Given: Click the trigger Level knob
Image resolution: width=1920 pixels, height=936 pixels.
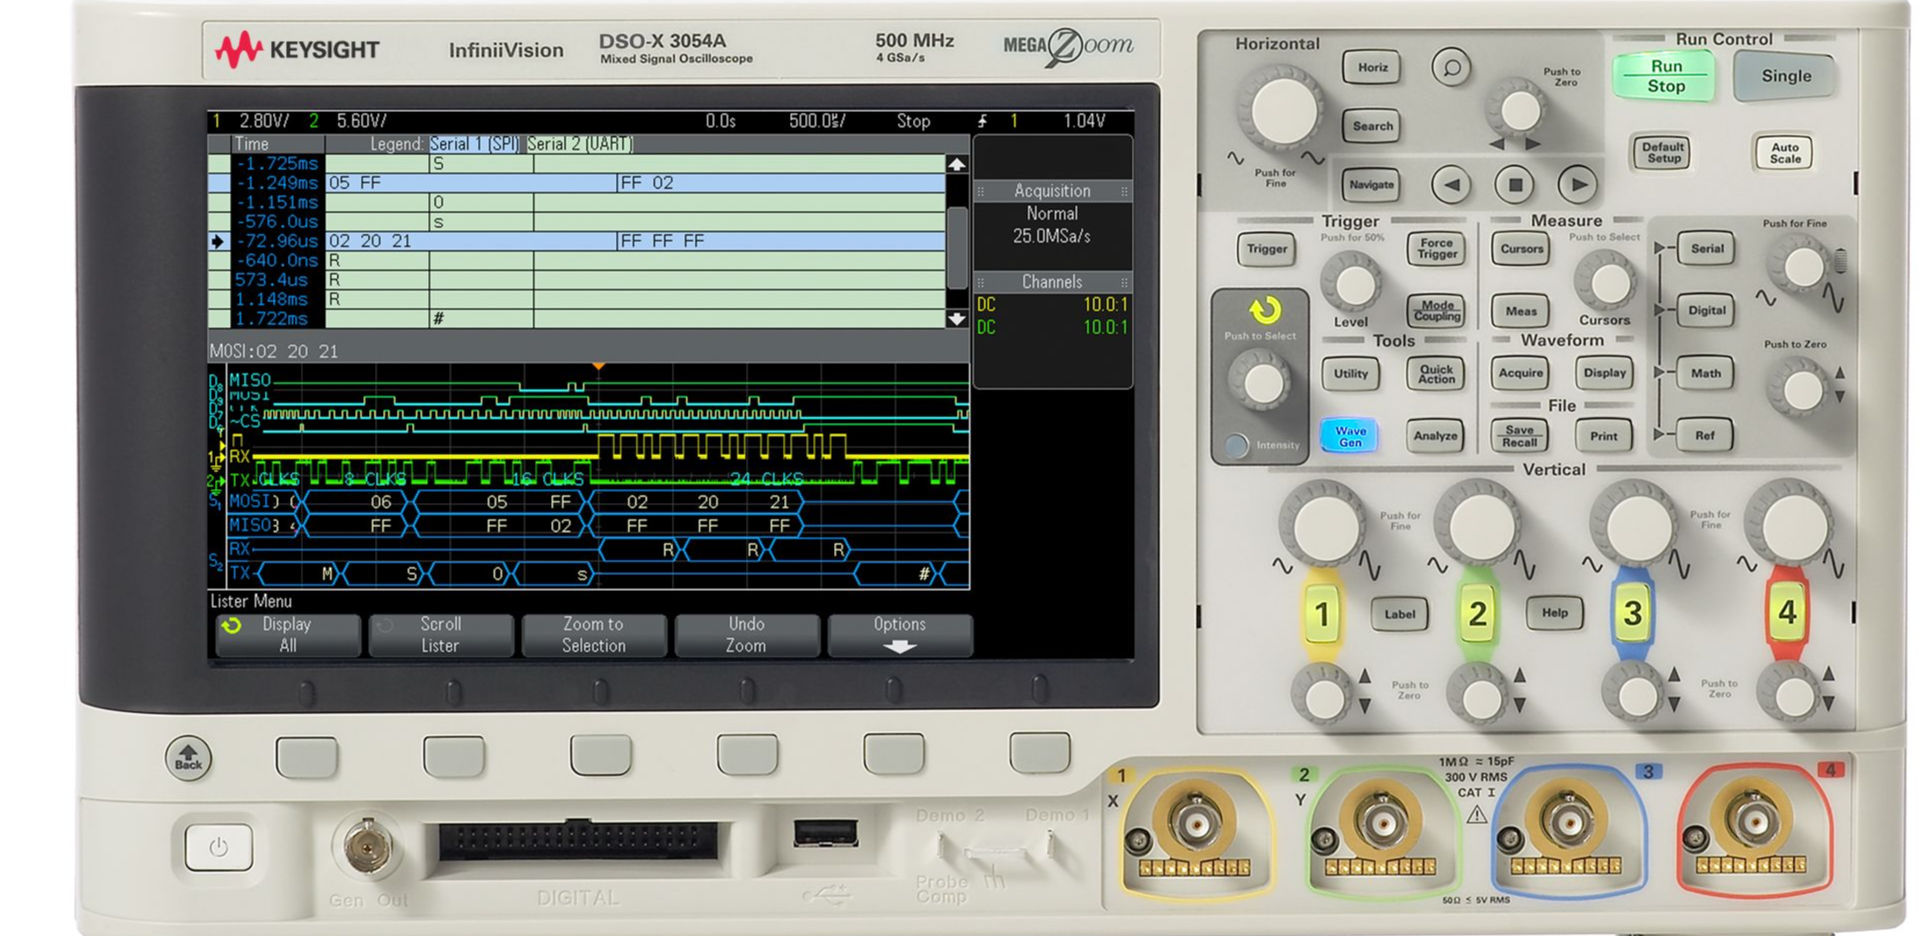Looking at the screenshot, I should click(x=1352, y=284).
